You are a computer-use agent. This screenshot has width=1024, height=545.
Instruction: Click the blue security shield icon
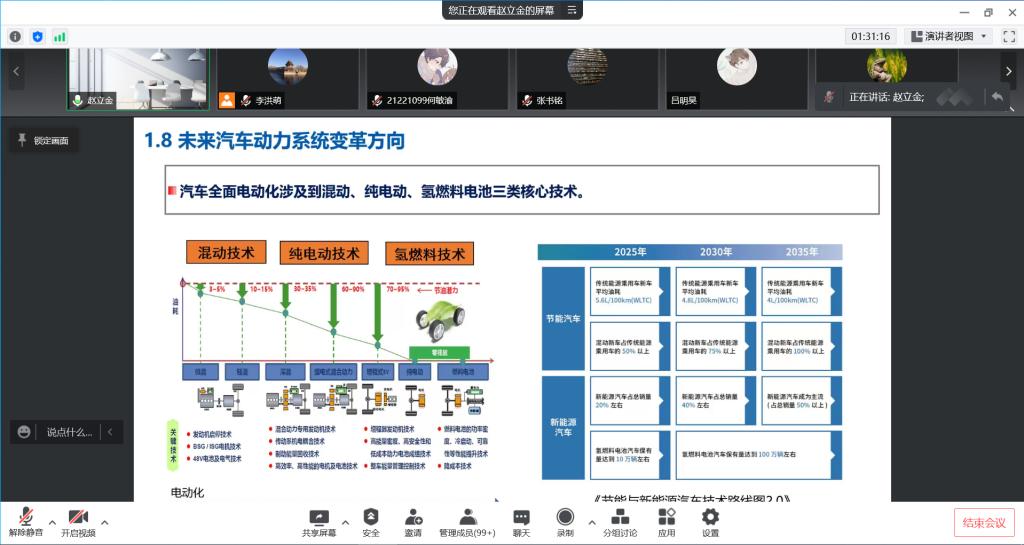[x=38, y=37]
